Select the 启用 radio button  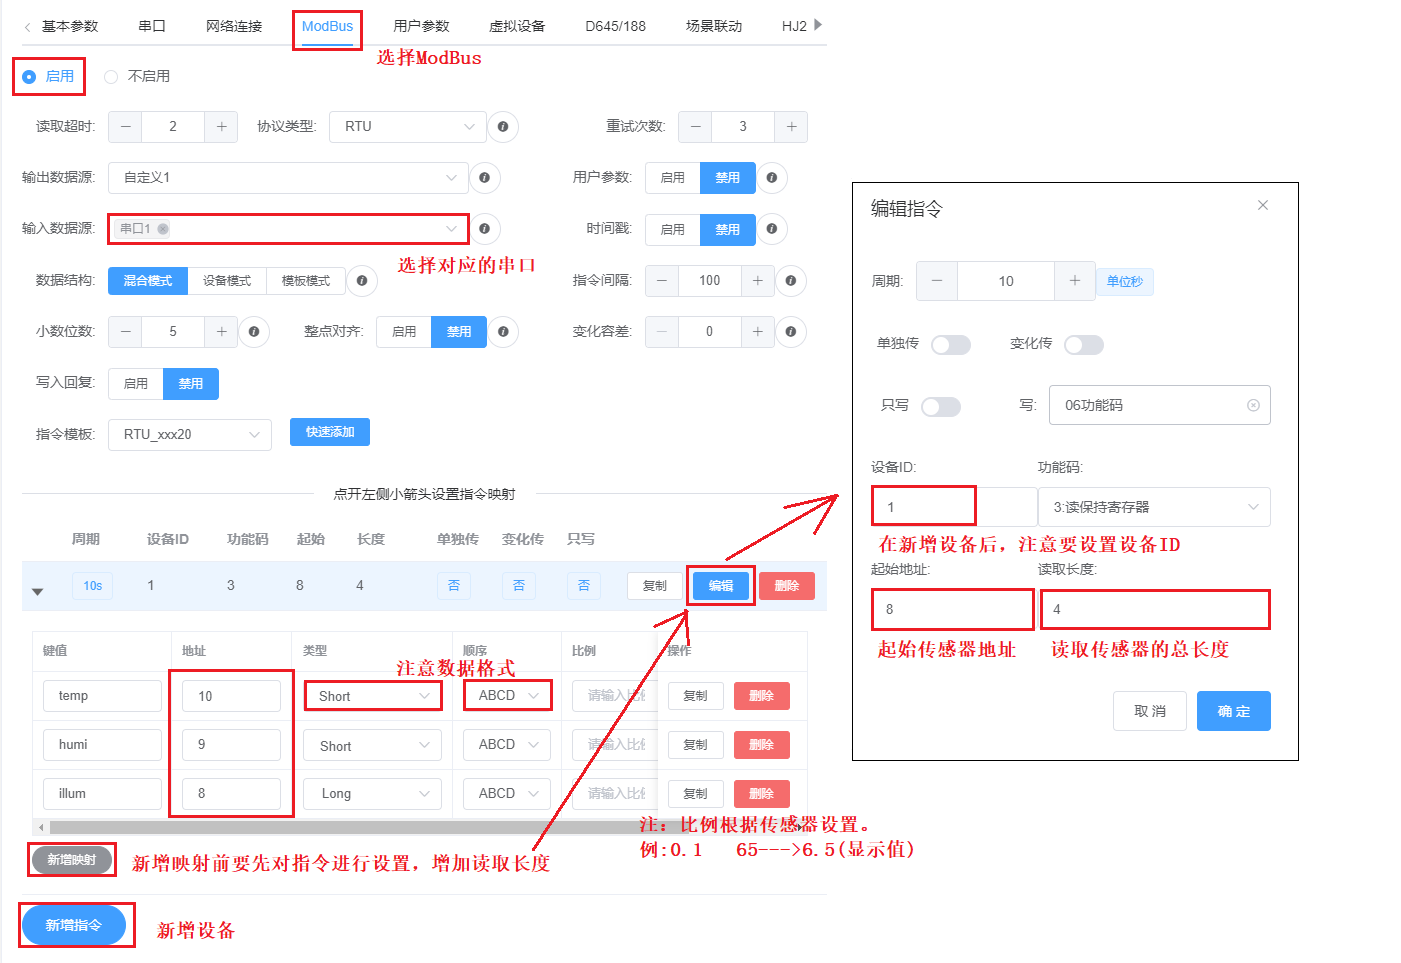(29, 77)
